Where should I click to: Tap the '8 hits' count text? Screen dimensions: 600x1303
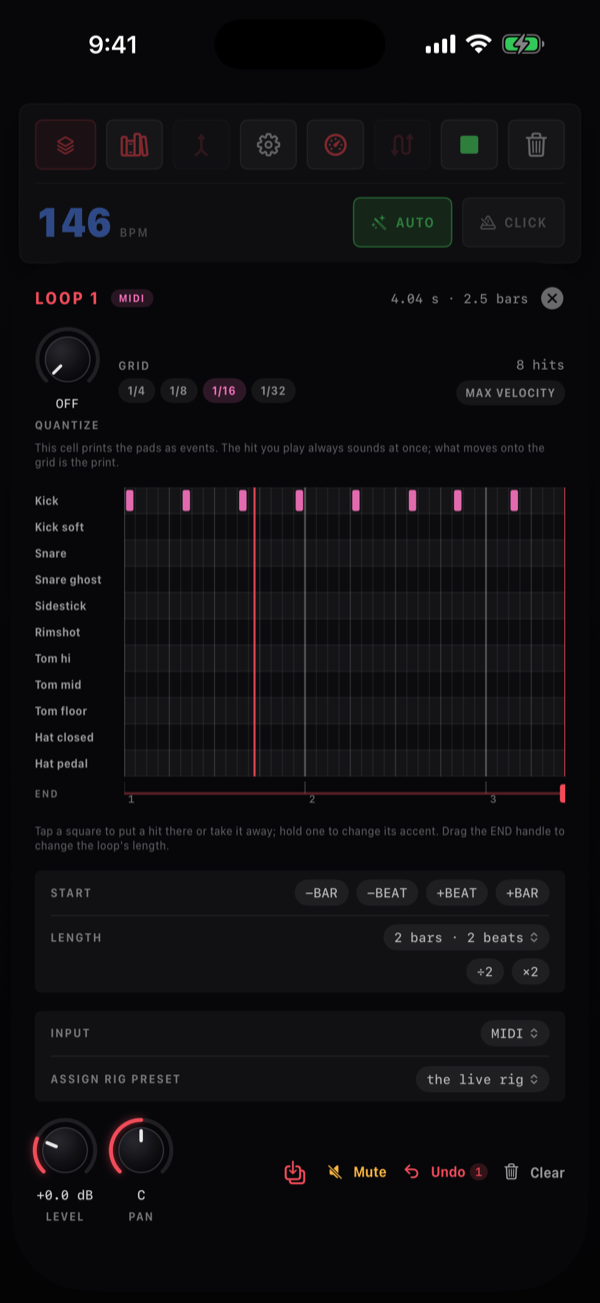click(540, 365)
